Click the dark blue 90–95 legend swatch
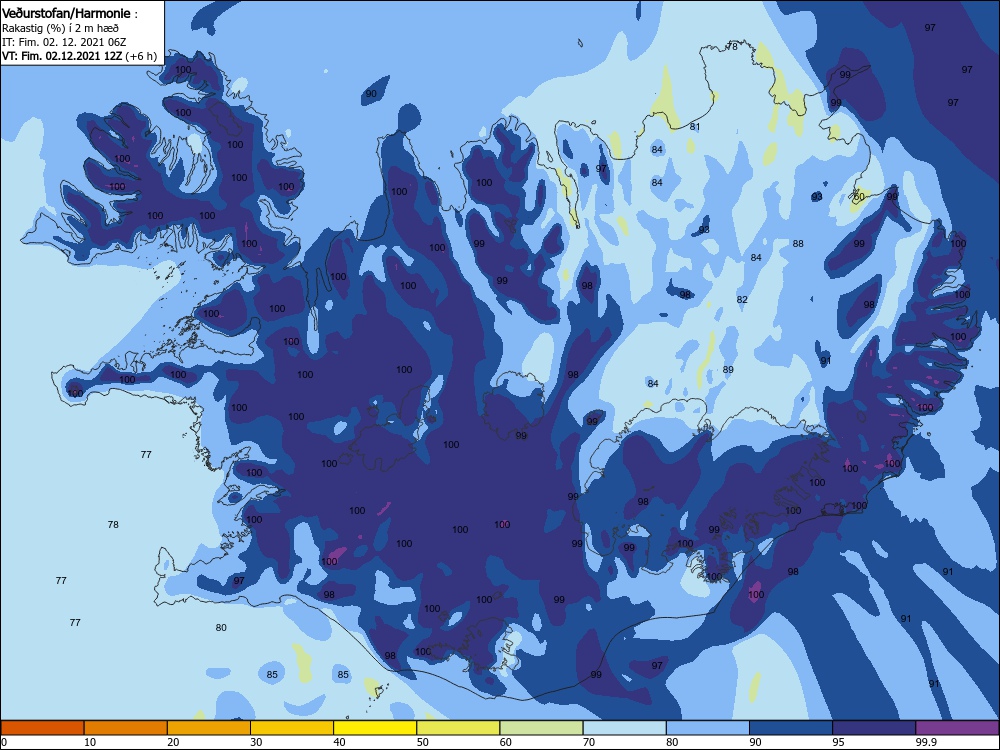Image resolution: width=1000 pixels, height=750 pixels. (791, 728)
